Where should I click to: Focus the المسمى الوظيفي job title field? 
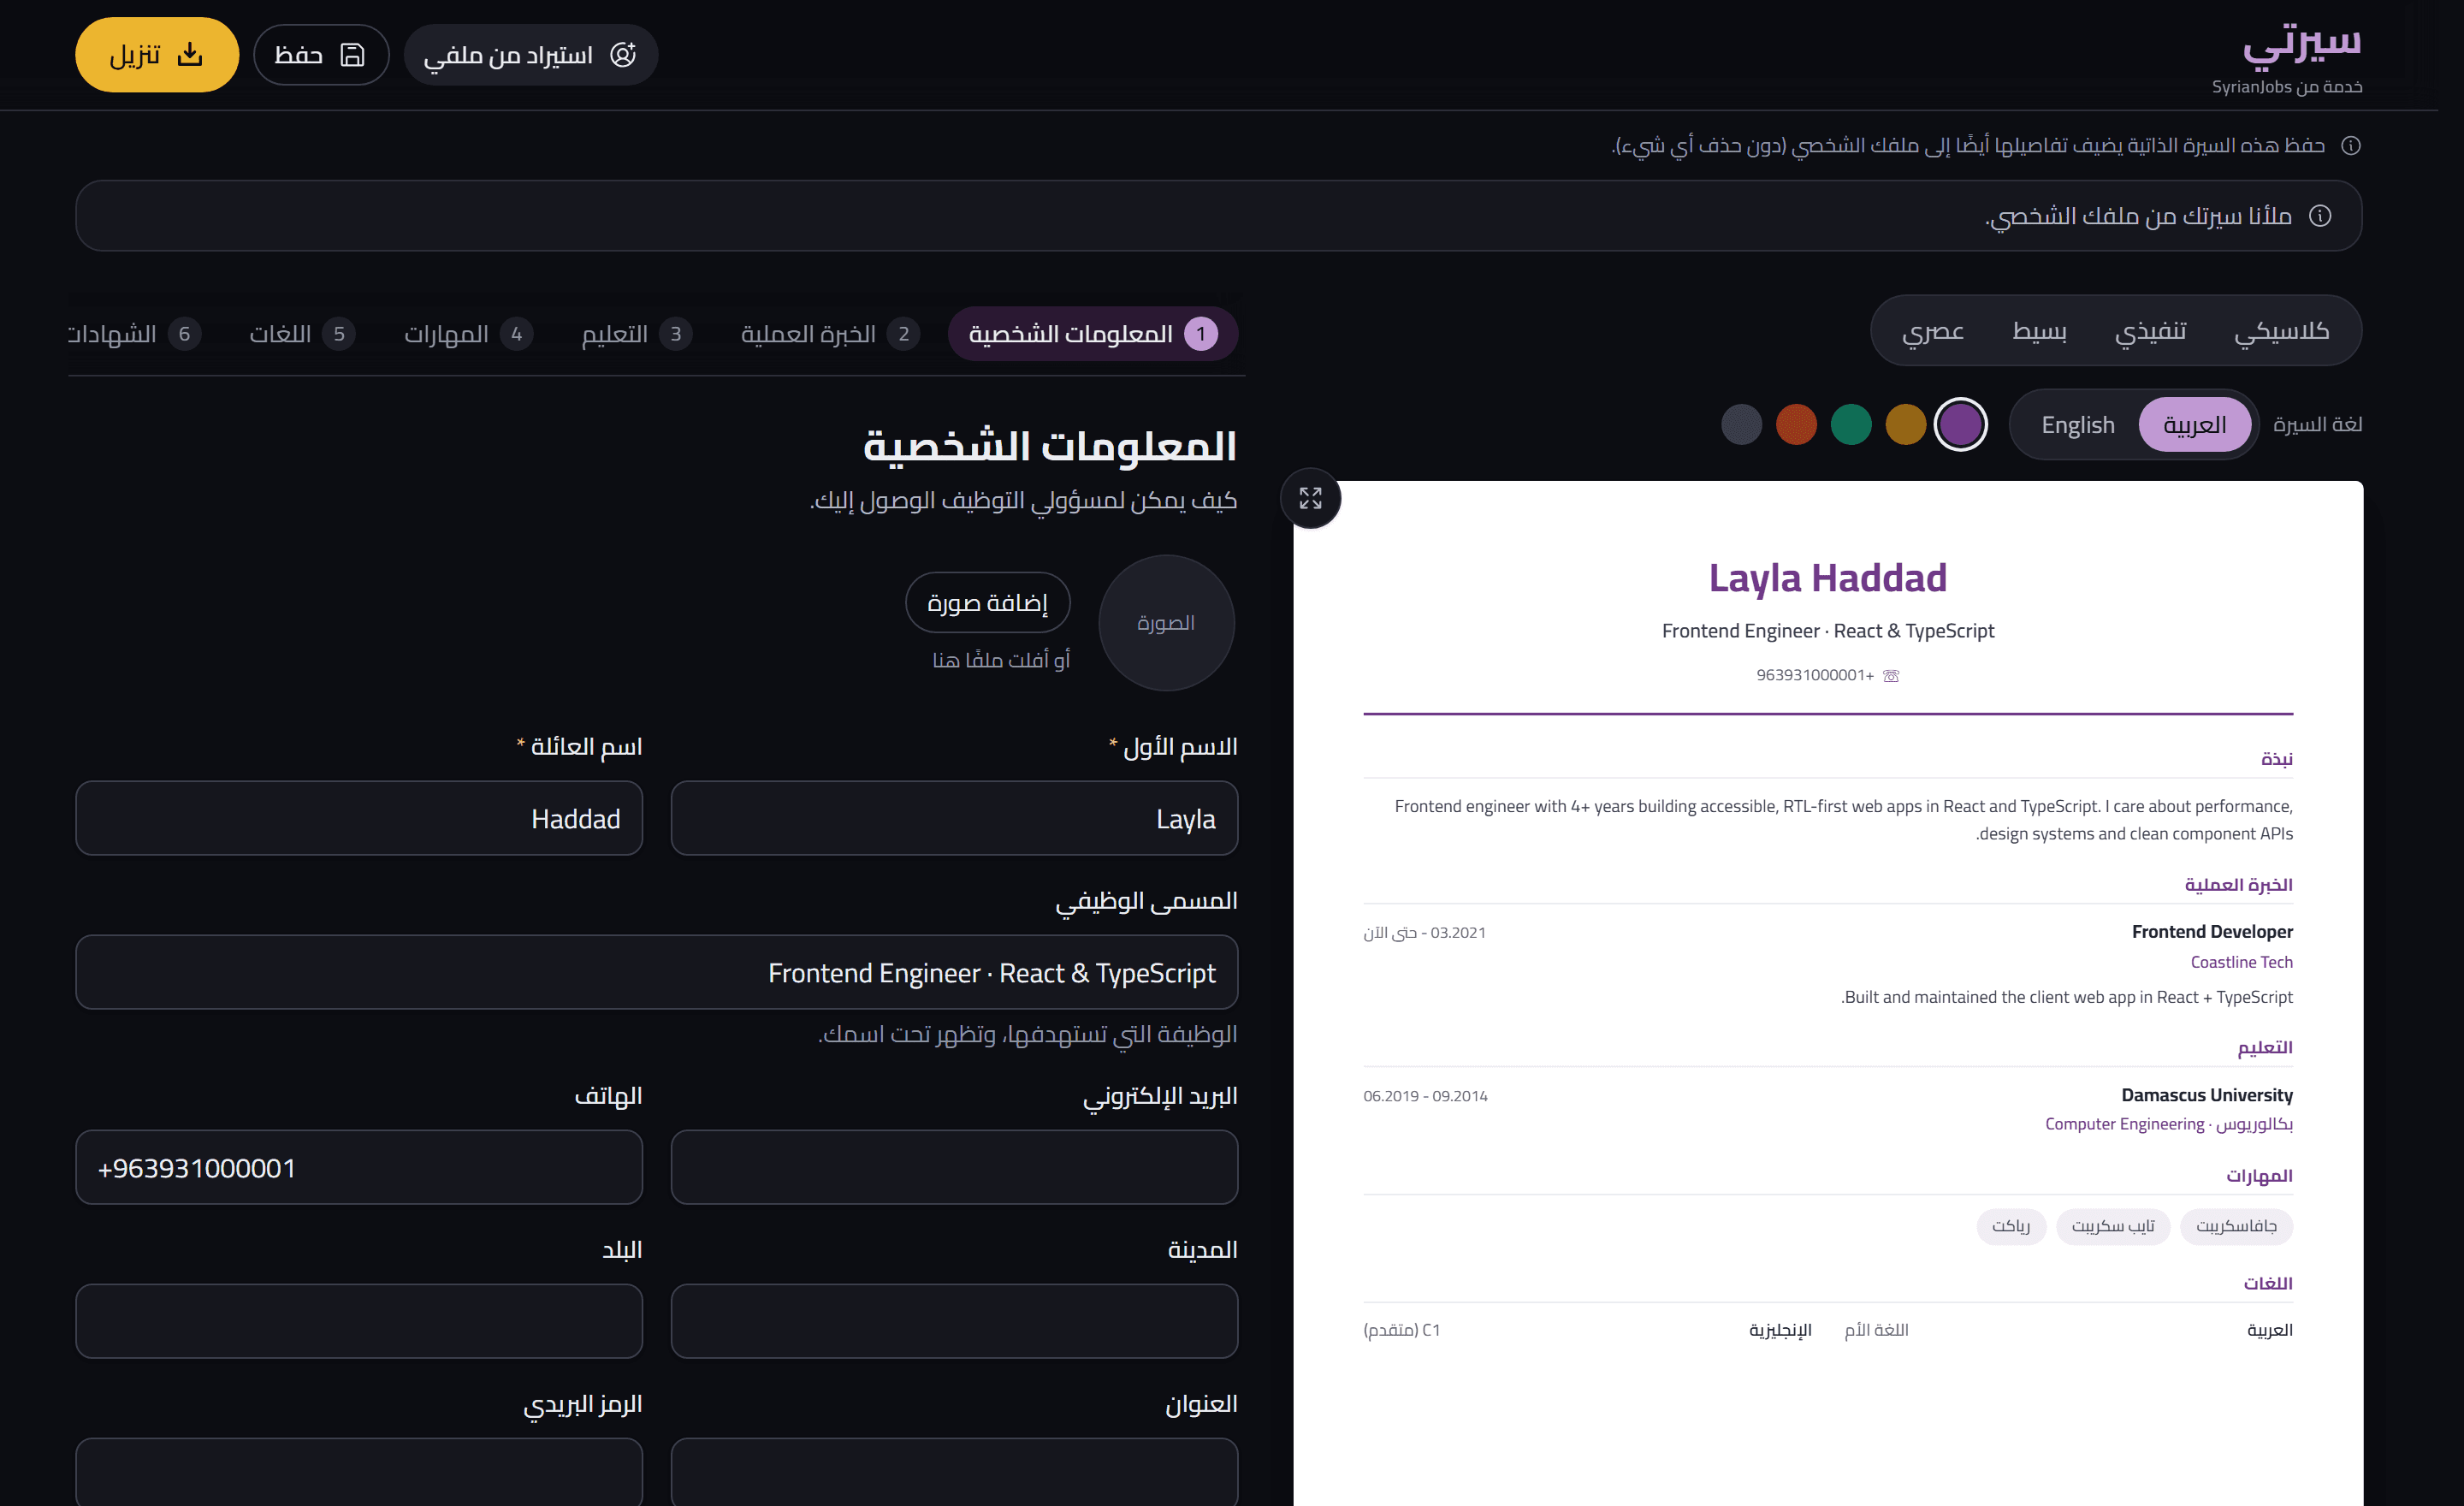(657, 972)
